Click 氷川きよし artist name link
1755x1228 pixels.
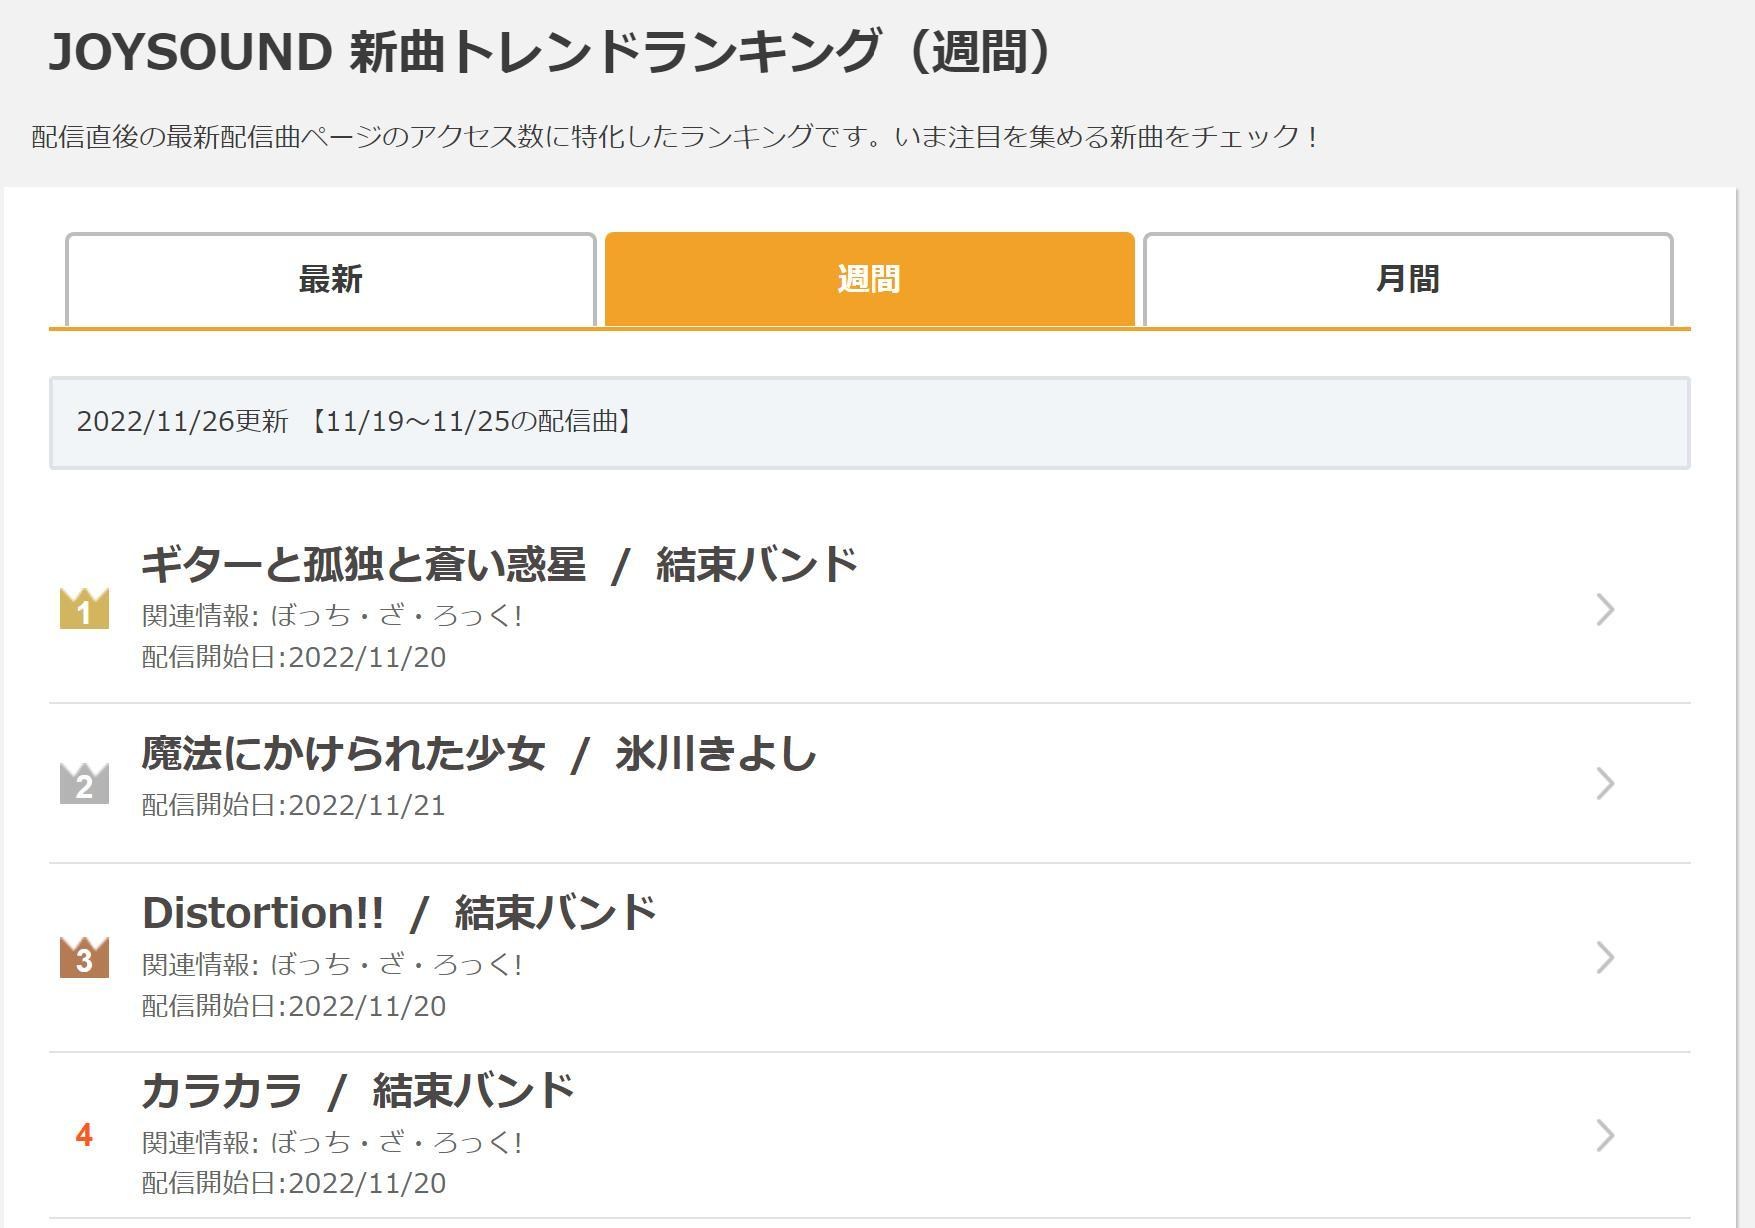coord(714,756)
